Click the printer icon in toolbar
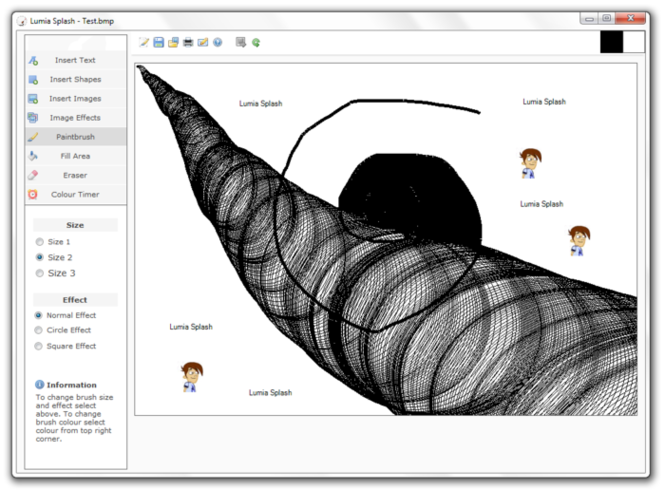 (188, 43)
